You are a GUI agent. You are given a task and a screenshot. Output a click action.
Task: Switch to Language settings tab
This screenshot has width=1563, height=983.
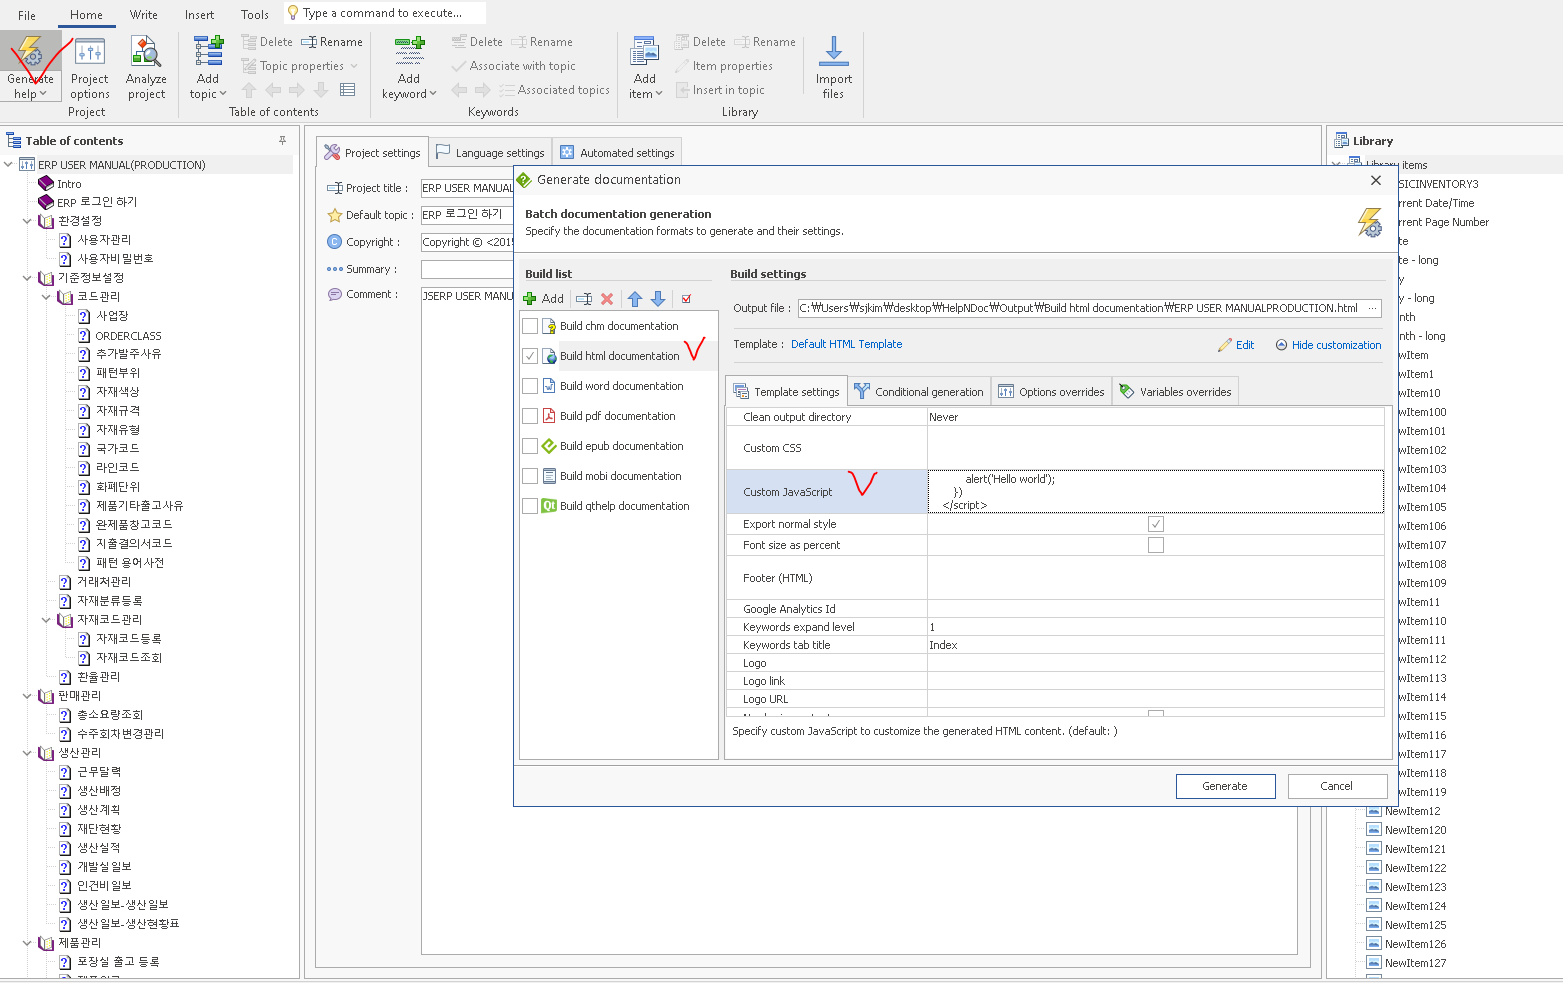(490, 152)
